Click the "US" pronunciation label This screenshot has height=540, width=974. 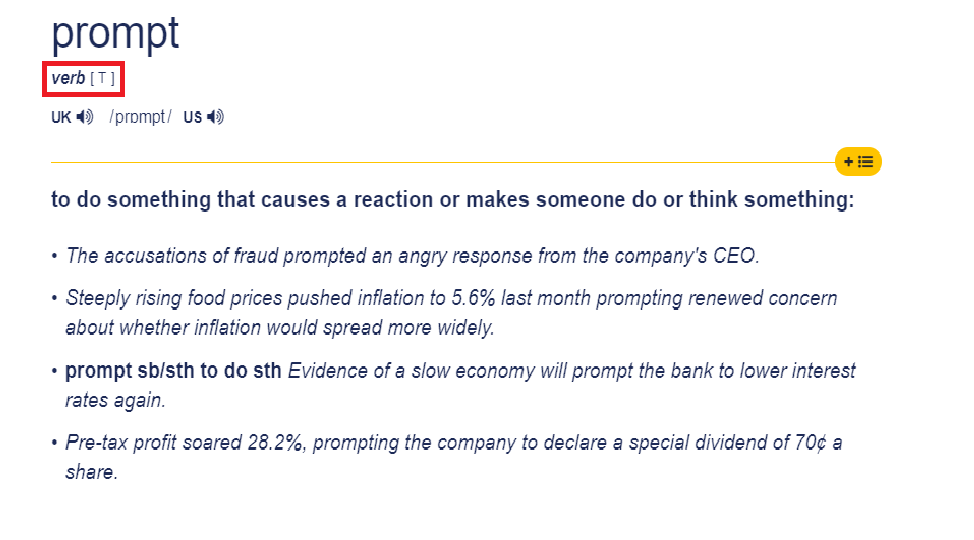[193, 117]
